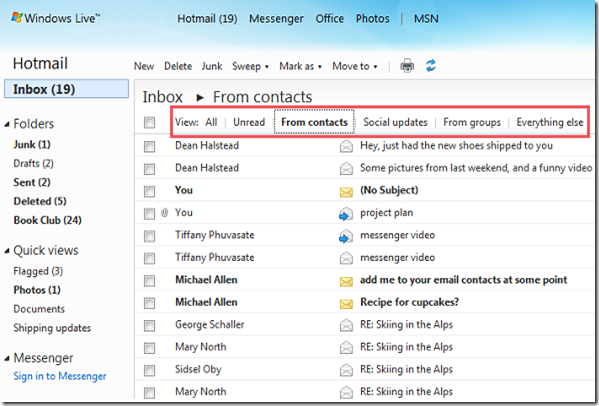Click the Delete toolbar button
The width and height of the screenshot is (599, 406).
tap(178, 66)
